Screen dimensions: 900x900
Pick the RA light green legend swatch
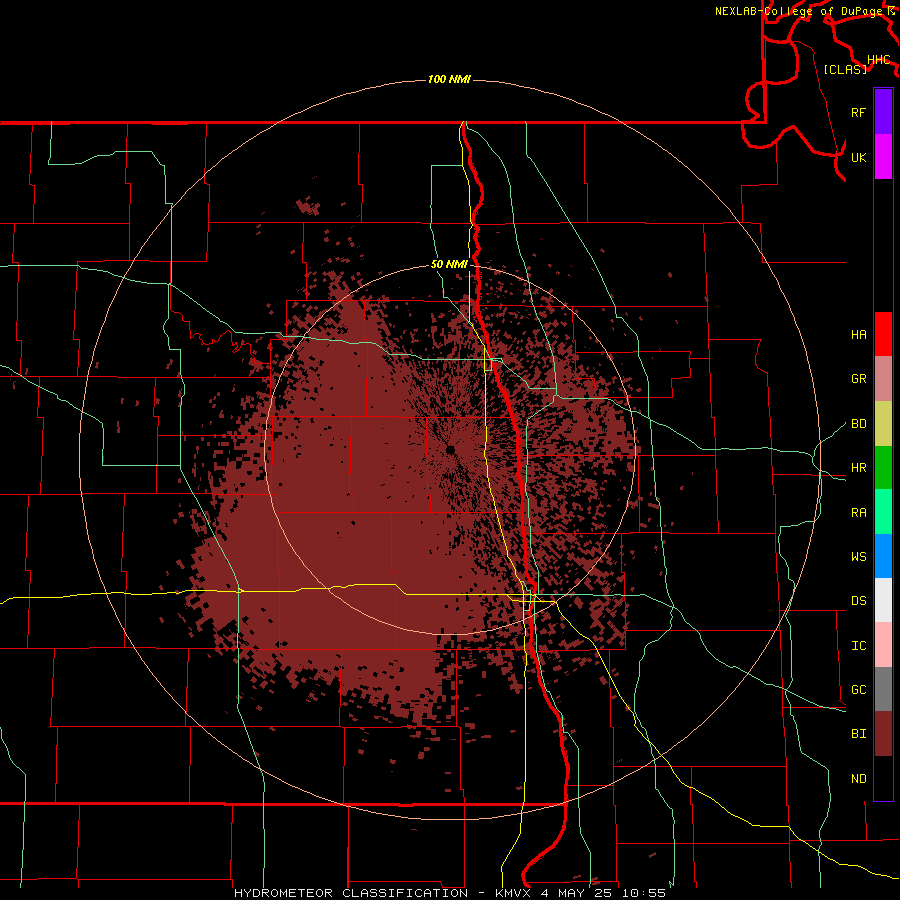pyautogui.click(x=883, y=512)
